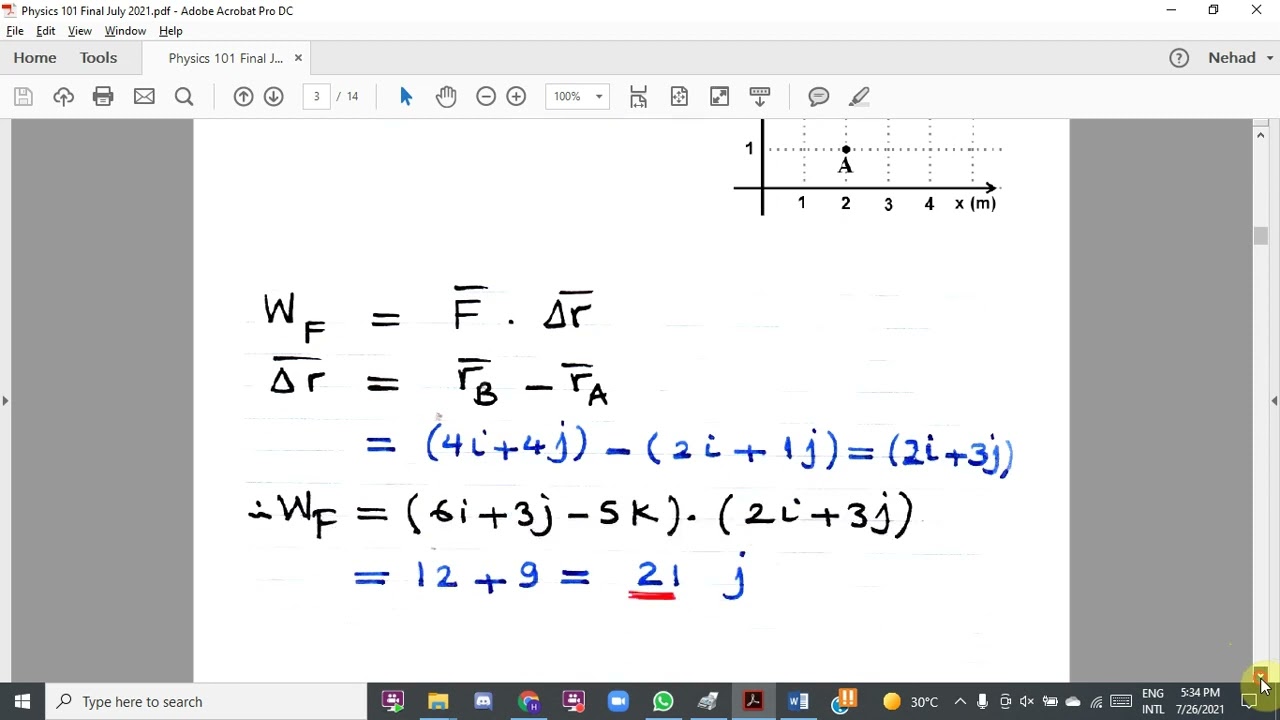Open the Edit menu
This screenshot has height=720, width=1280.
(x=46, y=31)
